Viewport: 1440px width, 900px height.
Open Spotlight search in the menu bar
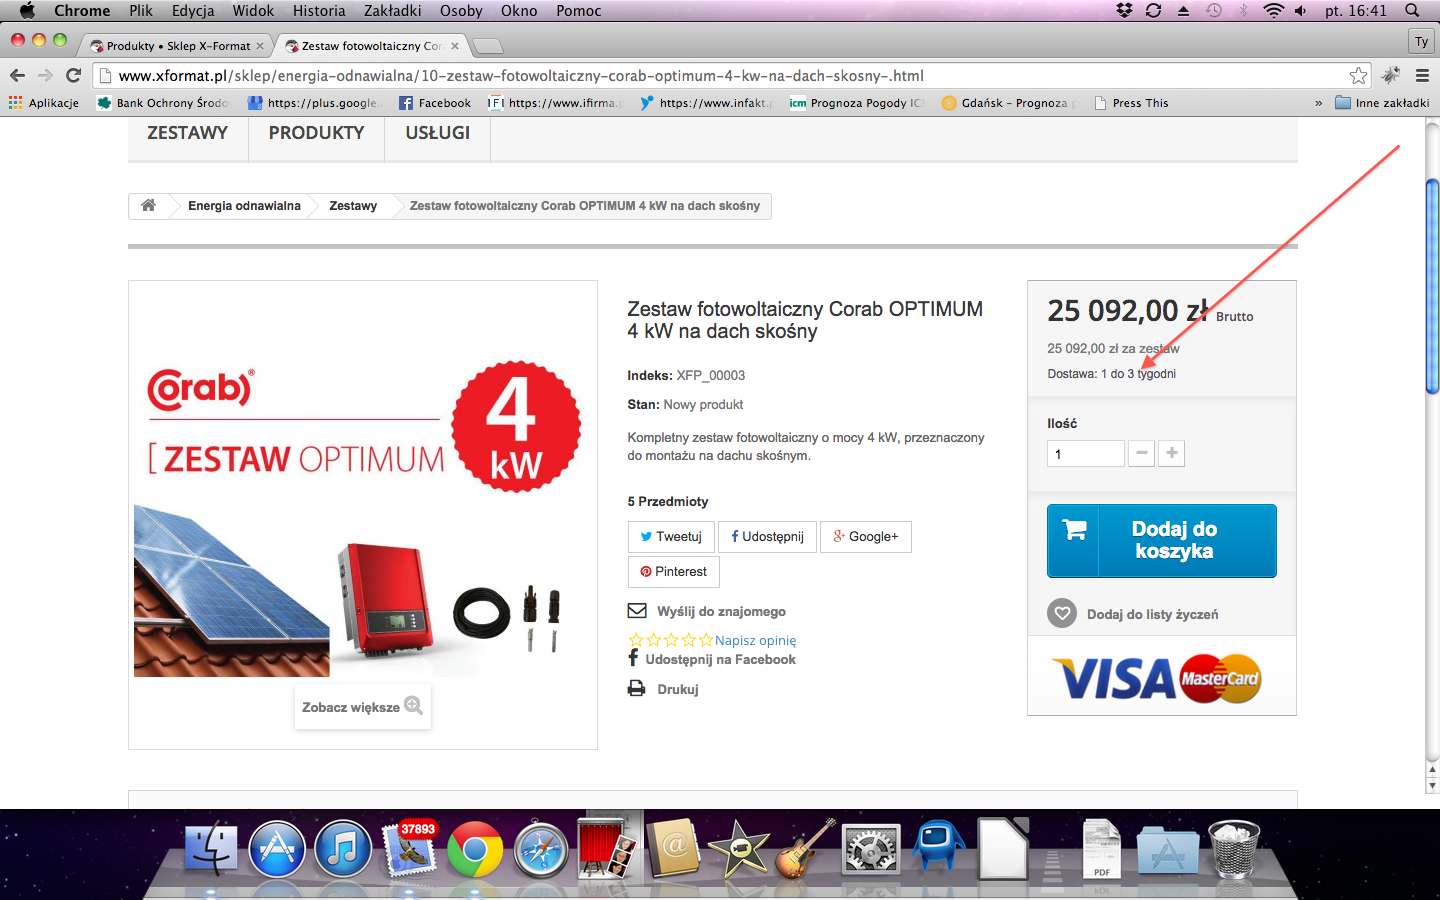coord(1412,10)
